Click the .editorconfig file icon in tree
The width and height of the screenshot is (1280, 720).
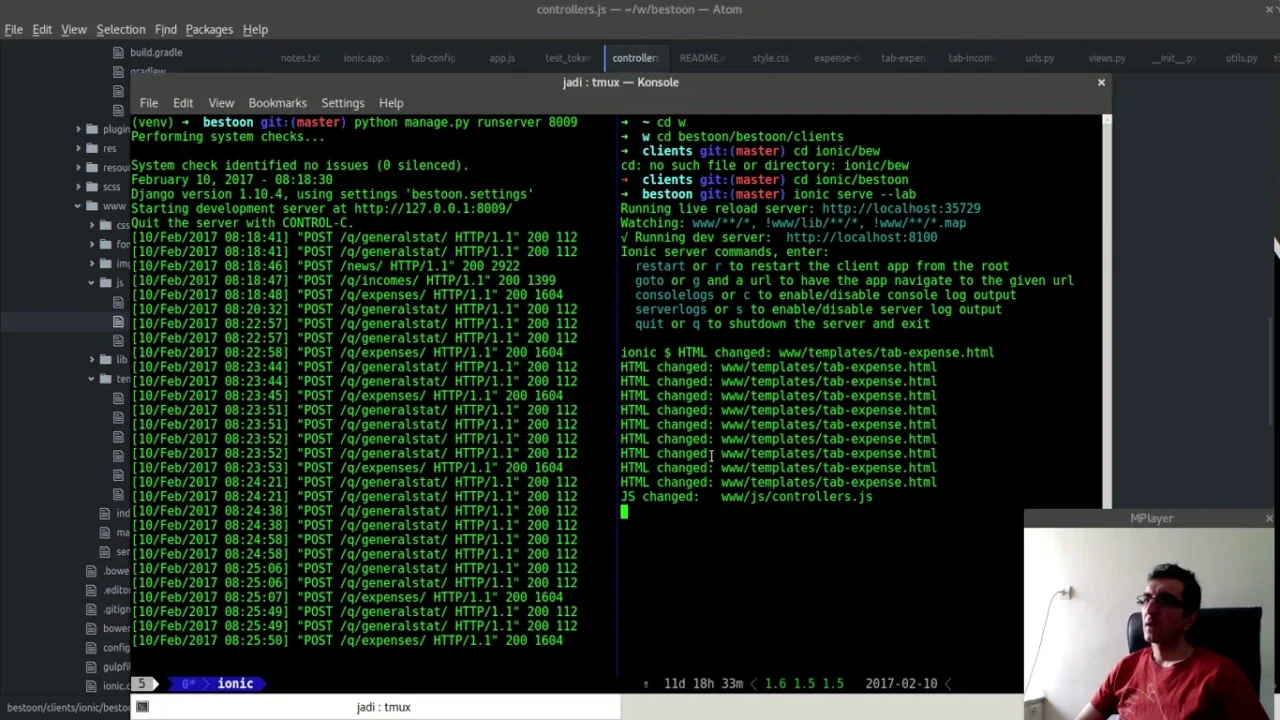tap(92, 590)
